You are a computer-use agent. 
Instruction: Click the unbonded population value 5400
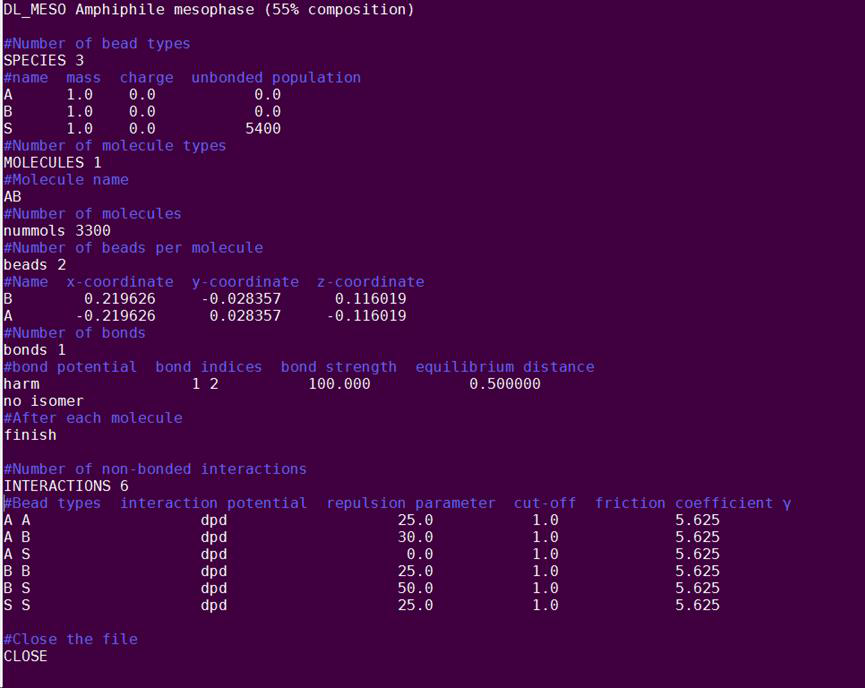[x=262, y=129]
